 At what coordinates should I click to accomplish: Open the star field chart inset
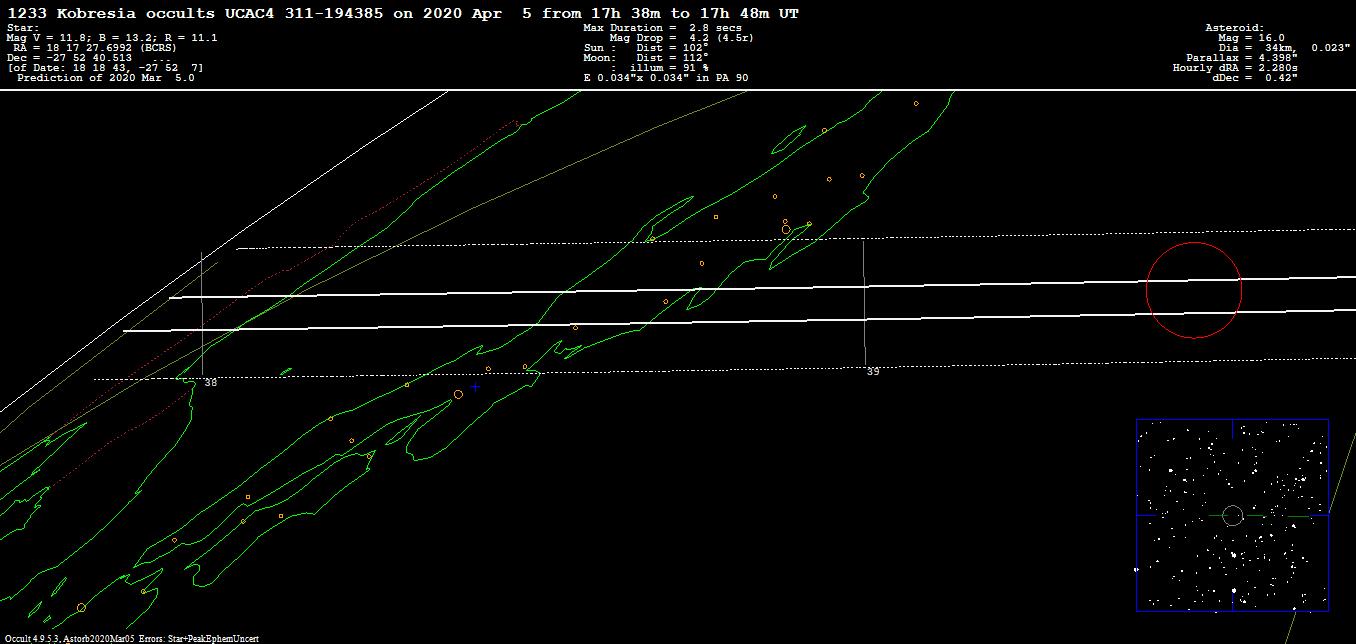tap(1232, 514)
